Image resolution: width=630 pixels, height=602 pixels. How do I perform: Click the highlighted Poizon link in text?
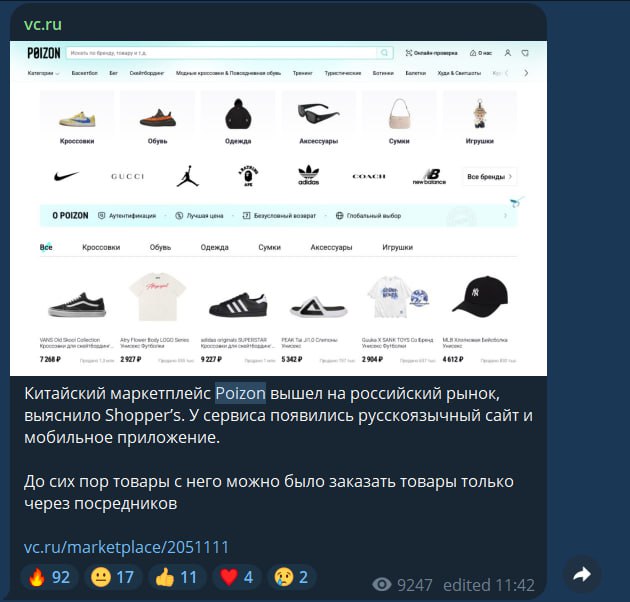click(x=240, y=393)
